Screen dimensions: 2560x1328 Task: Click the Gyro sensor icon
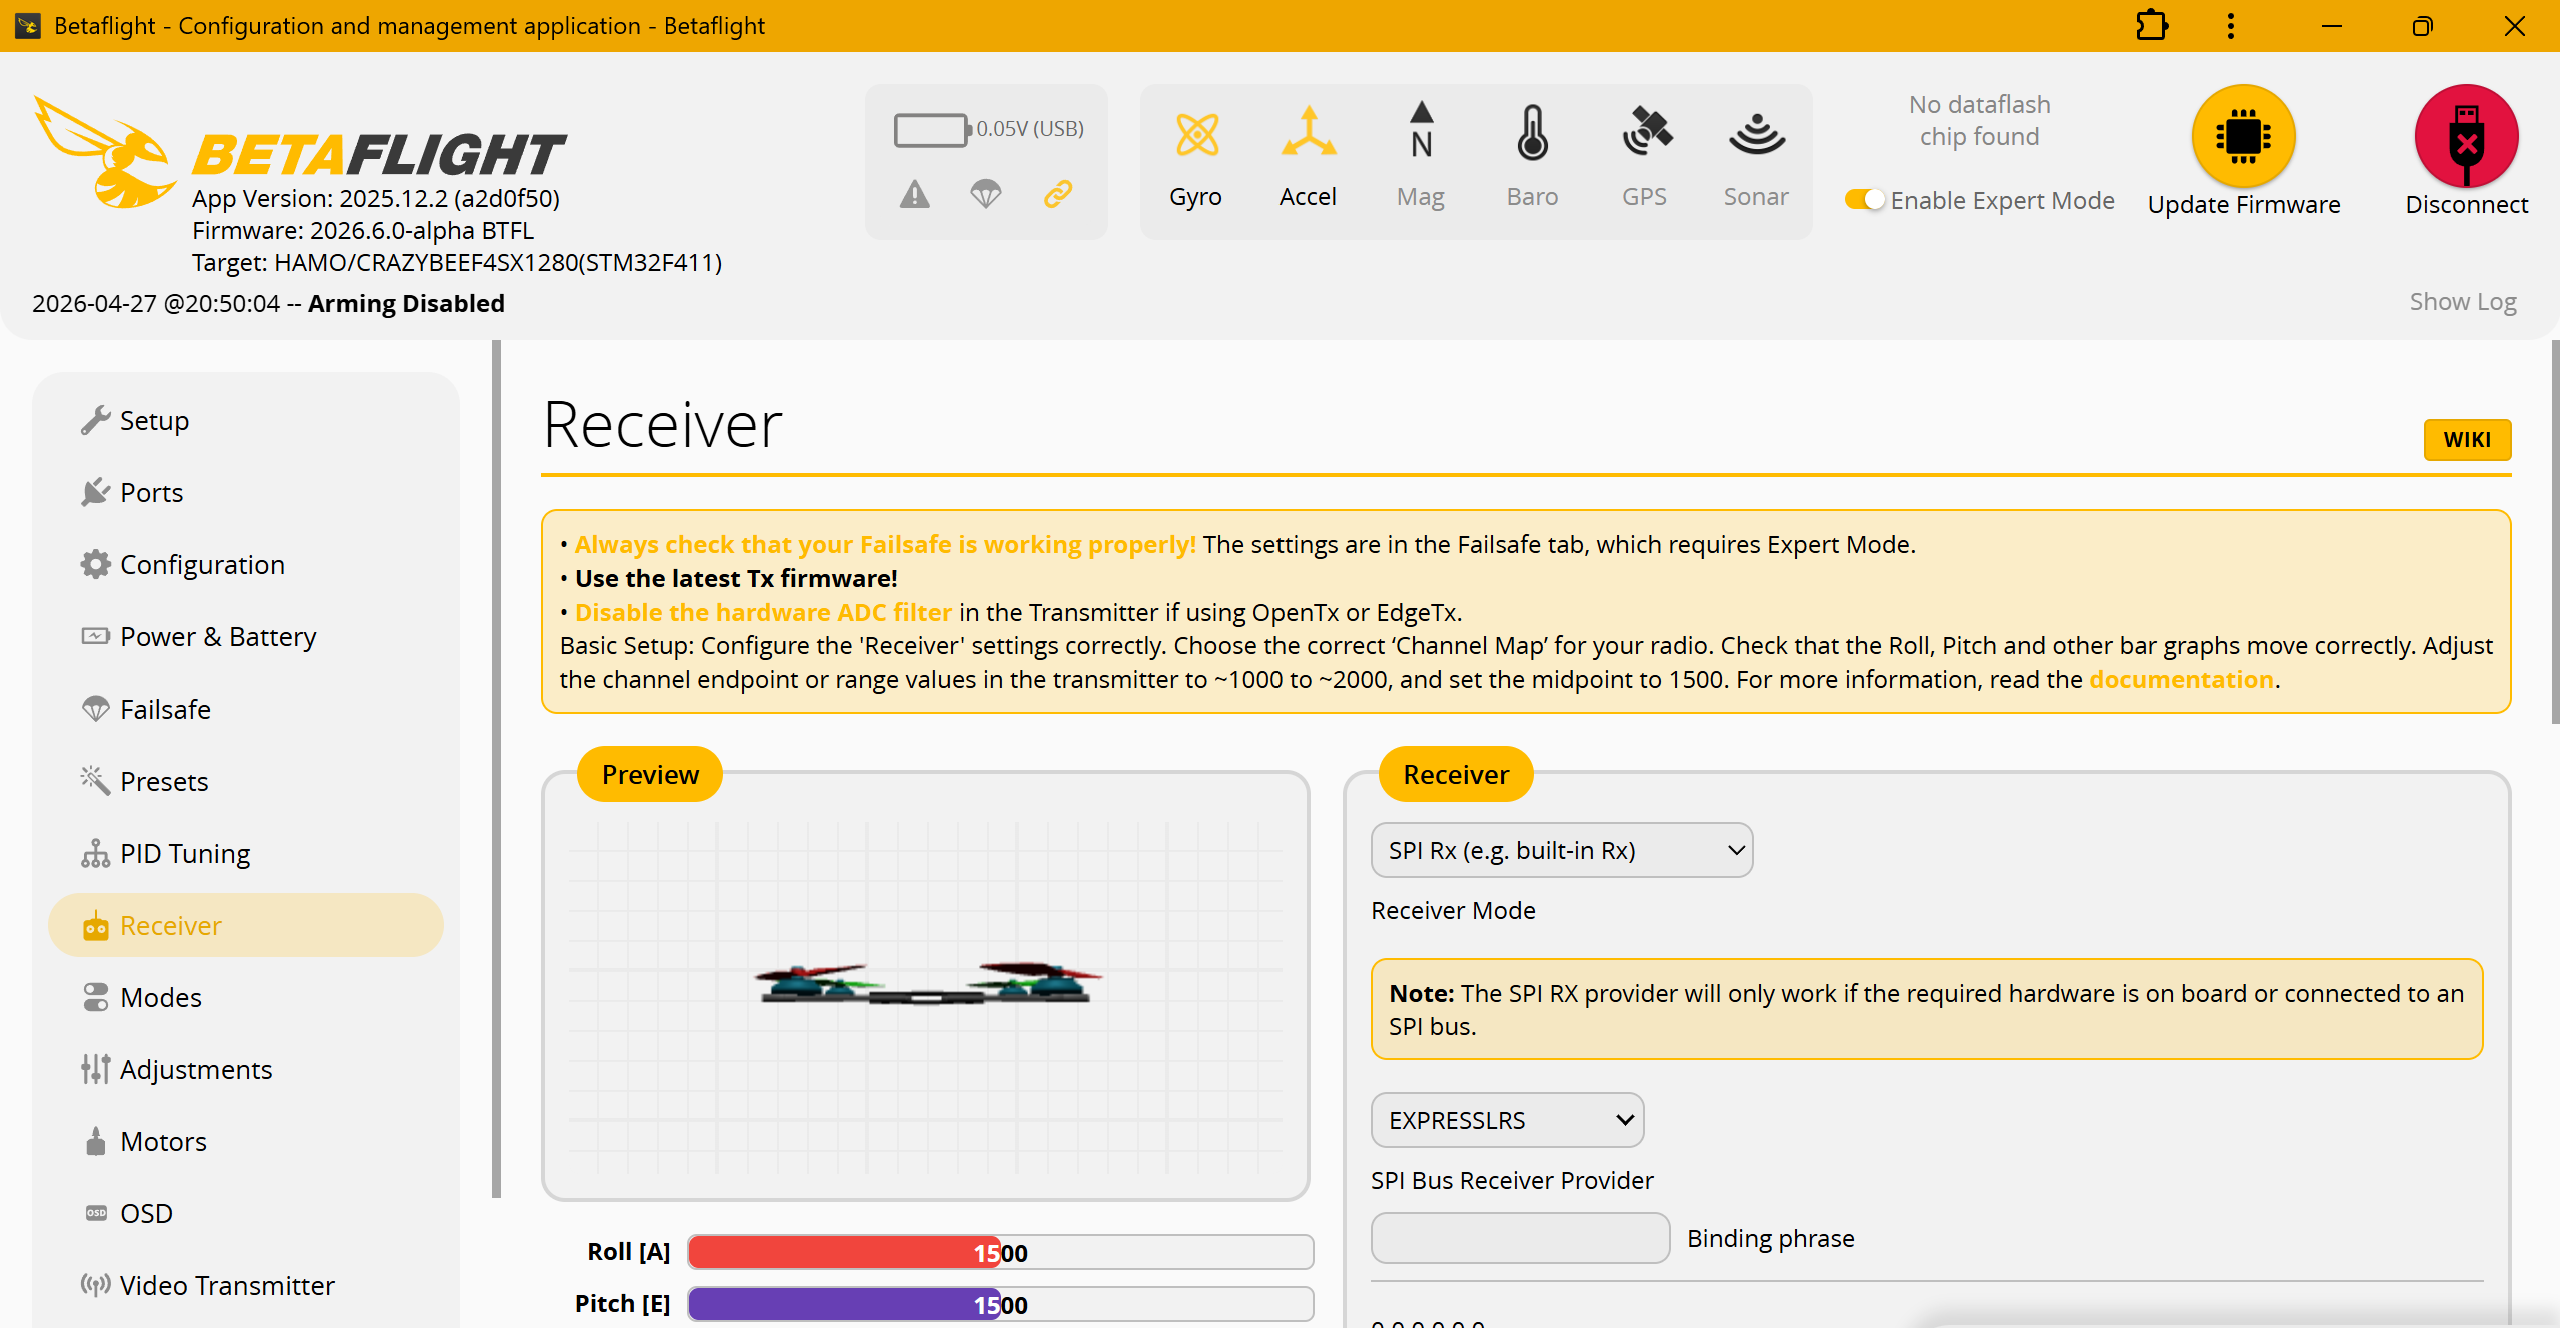[x=1196, y=135]
